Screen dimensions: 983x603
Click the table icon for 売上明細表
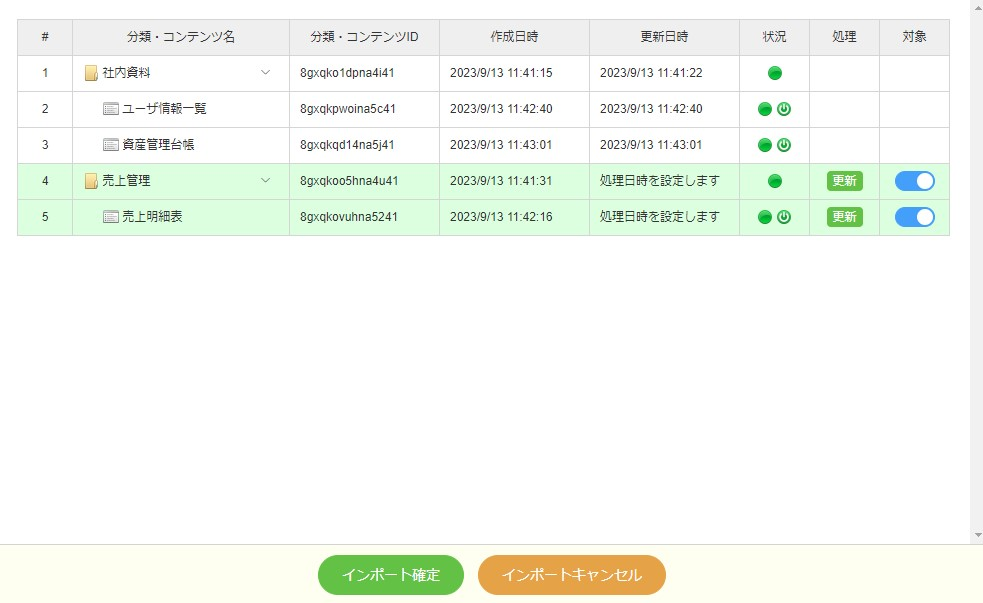pos(111,217)
